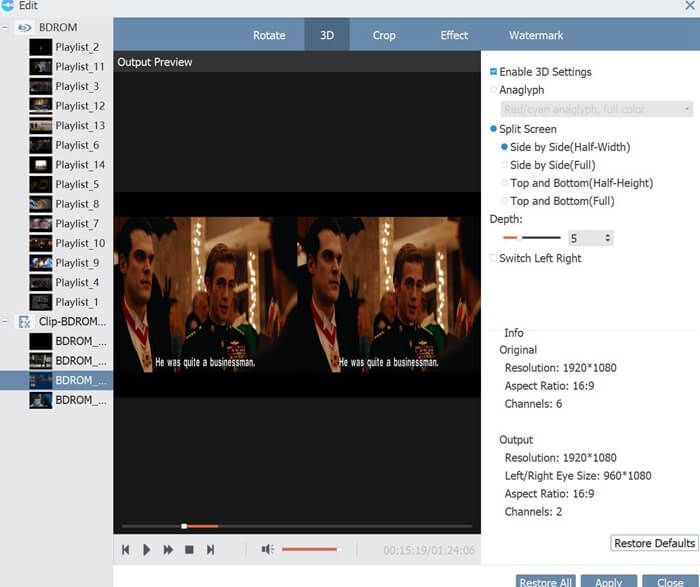Click the bottom Close button

point(671,581)
